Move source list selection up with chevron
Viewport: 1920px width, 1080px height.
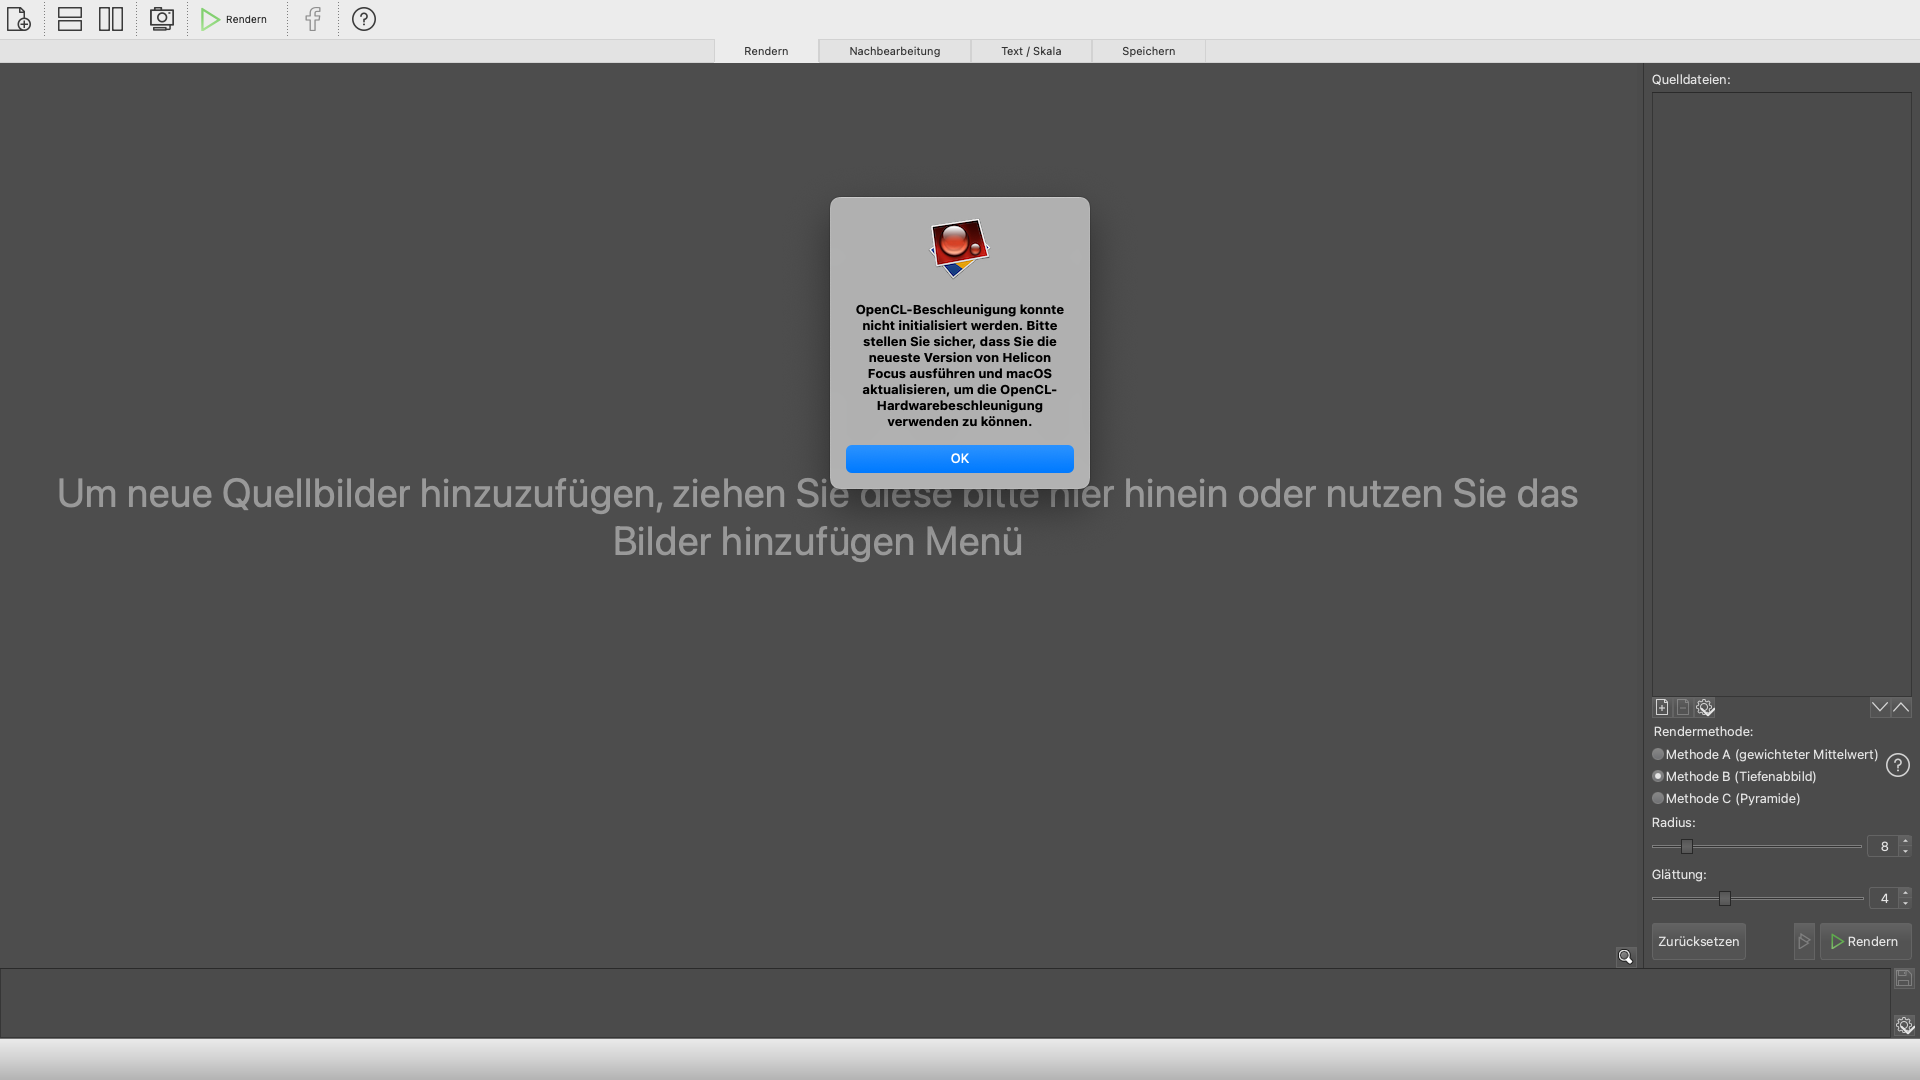[1901, 707]
